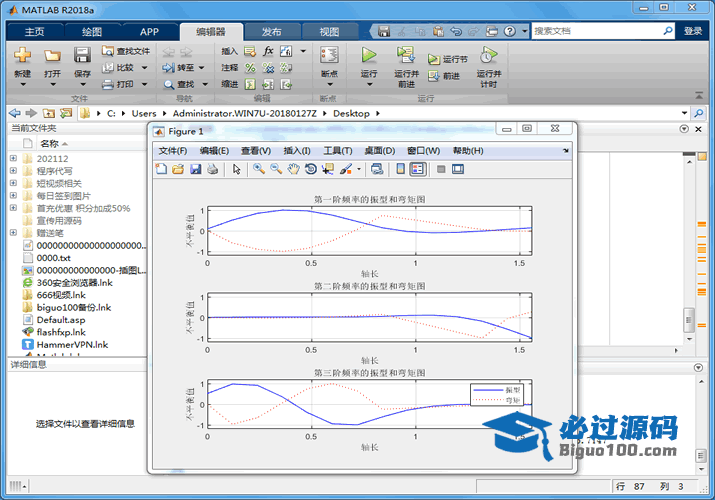Expand the 短视频相关 folder

coord(13,183)
